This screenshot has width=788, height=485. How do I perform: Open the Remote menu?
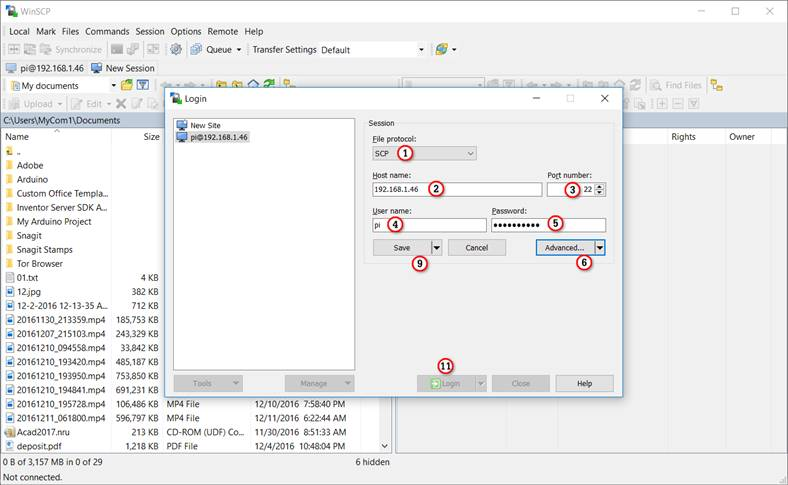223,31
